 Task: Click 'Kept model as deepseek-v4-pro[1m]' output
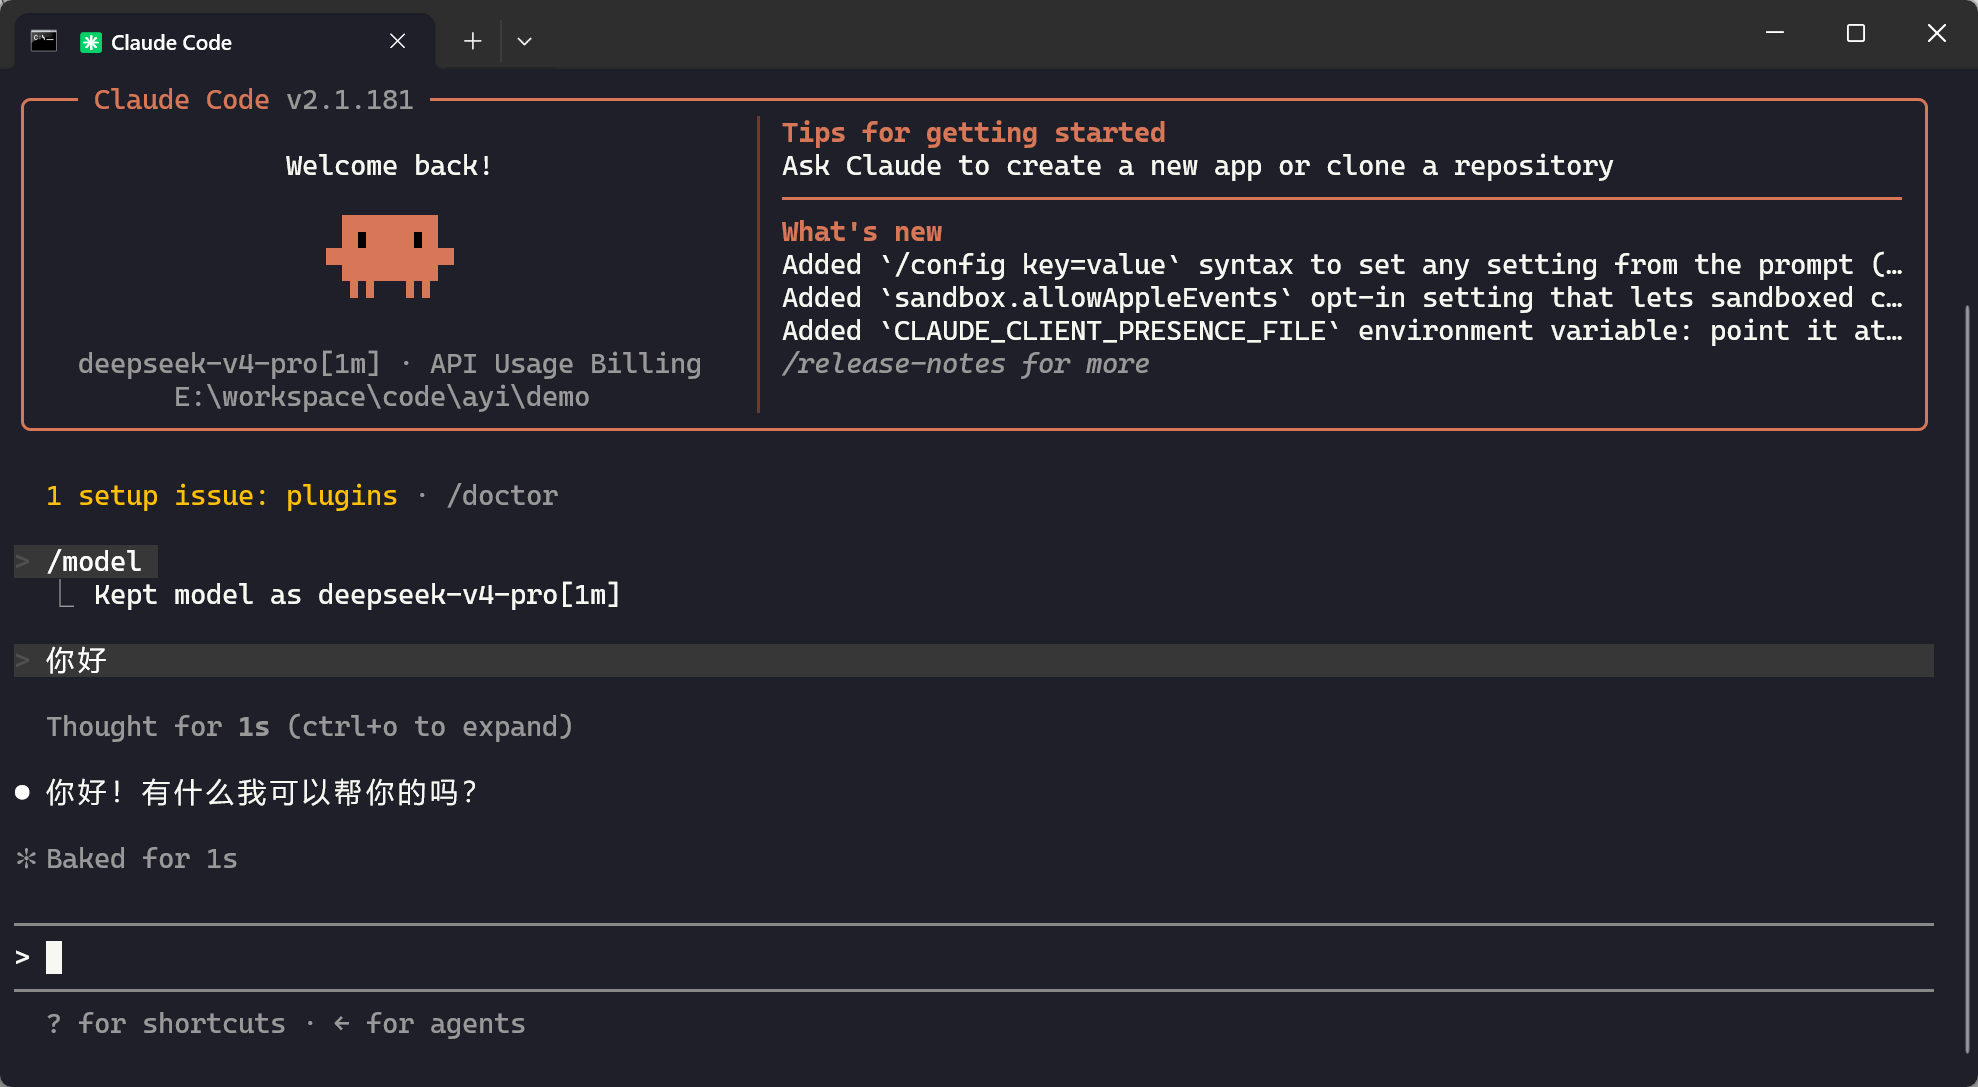(357, 594)
